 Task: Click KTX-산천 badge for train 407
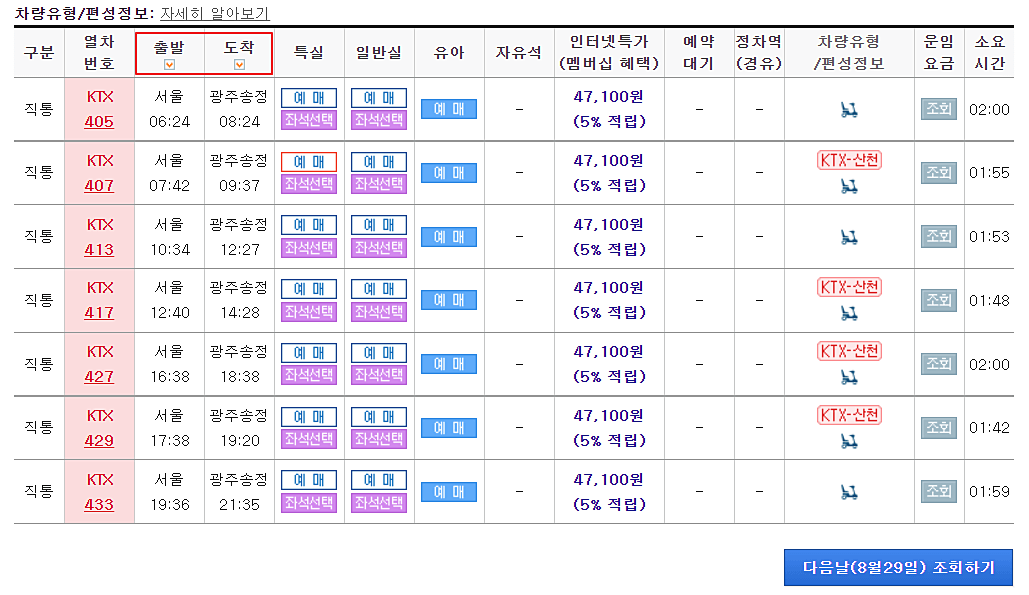click(849, 160)
